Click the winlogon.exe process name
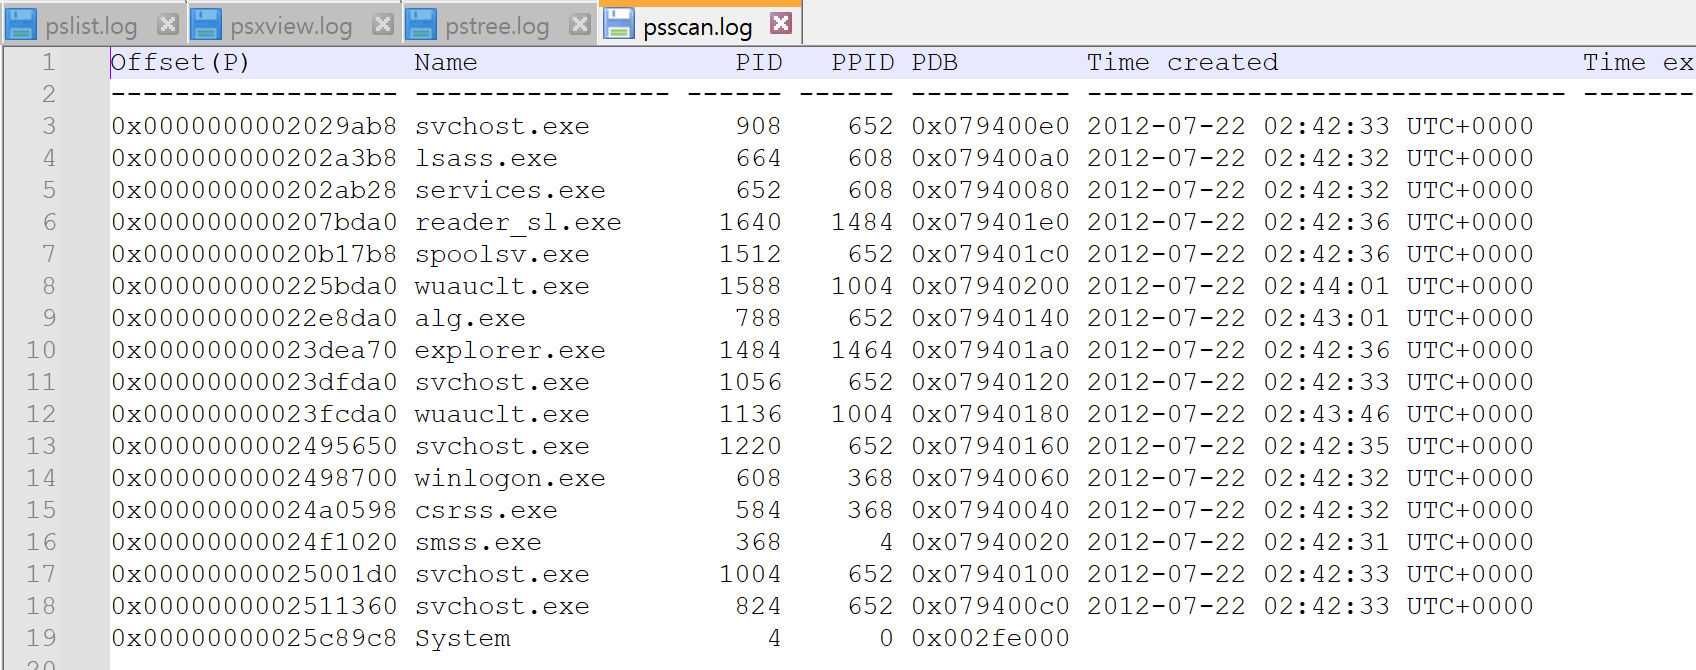The width and height of the screenshot is (1696, 670). pos(510,478)
